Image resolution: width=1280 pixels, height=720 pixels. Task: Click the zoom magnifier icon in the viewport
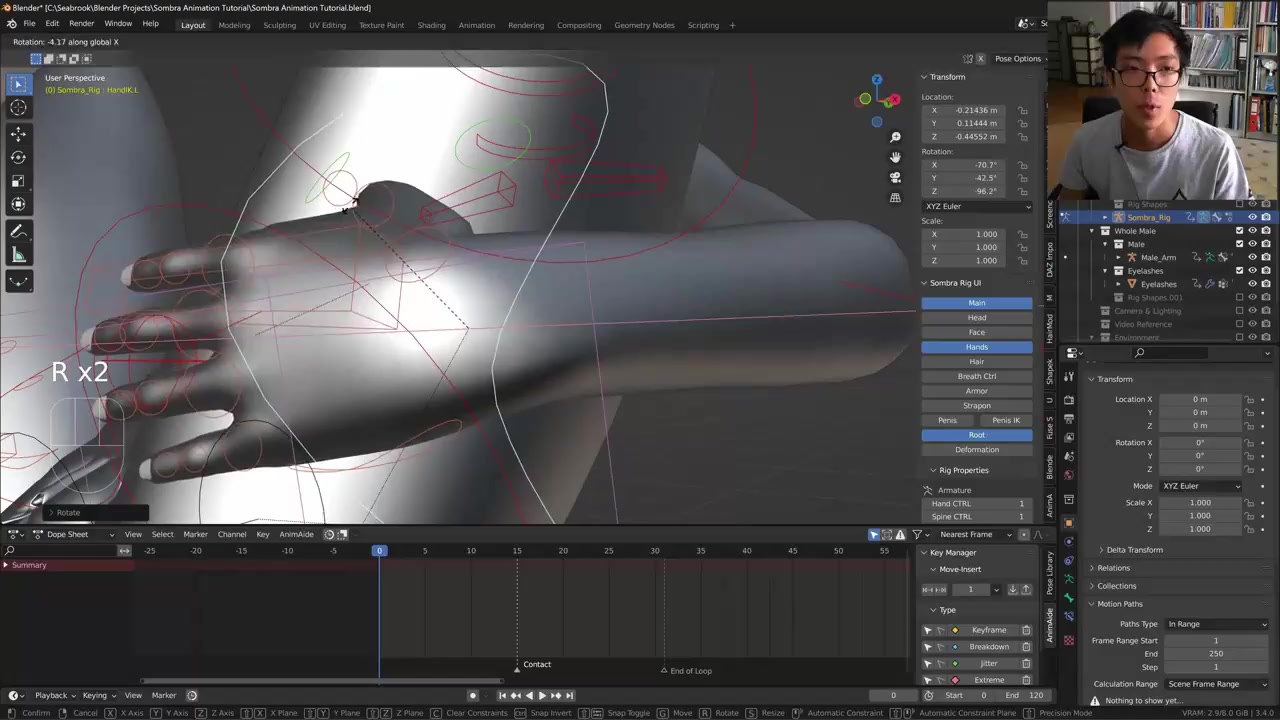tap(895, 137)
